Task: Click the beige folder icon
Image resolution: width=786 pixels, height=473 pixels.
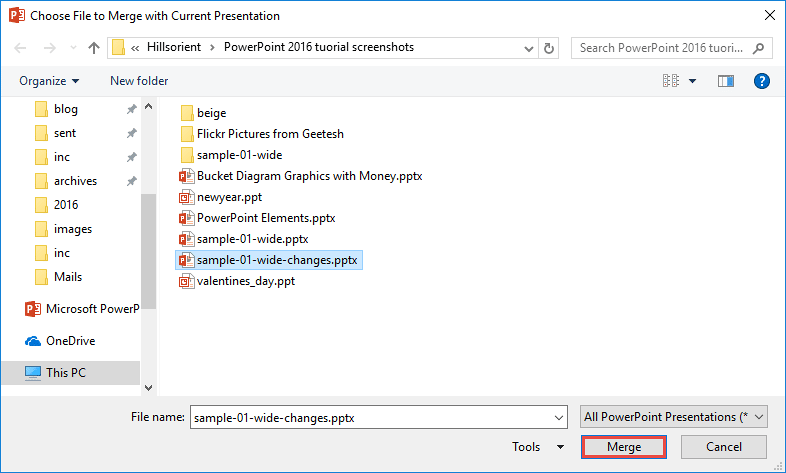Action: click(187, 113)
